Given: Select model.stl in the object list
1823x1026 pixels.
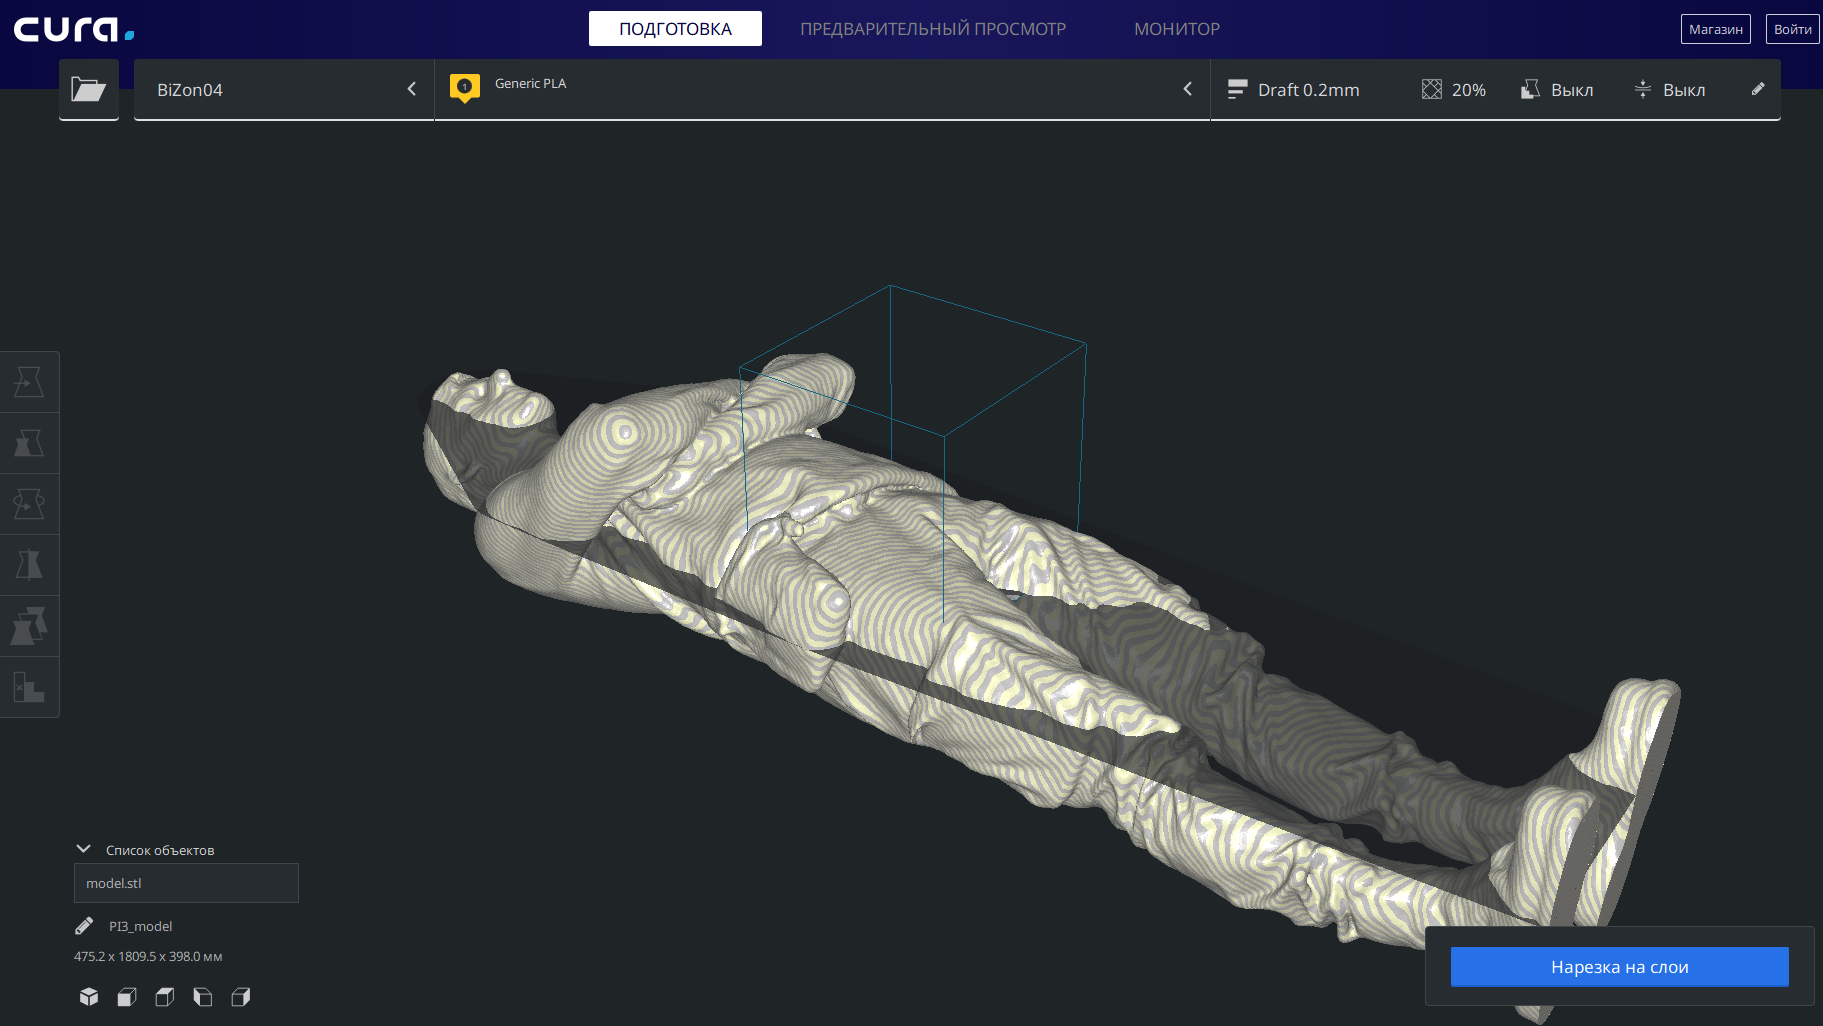Looking at the screenshot, I should pyautogui.click(x=186, y=883).
